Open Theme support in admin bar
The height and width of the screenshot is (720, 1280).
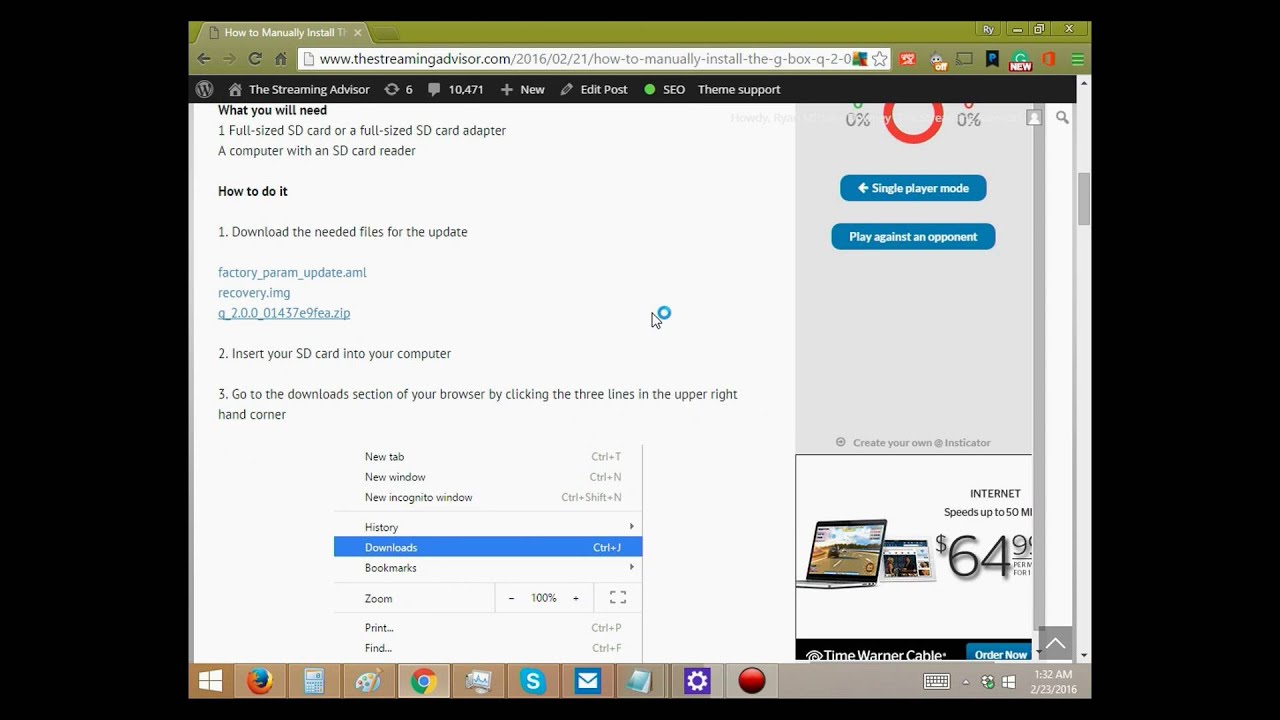click(739, 89)
